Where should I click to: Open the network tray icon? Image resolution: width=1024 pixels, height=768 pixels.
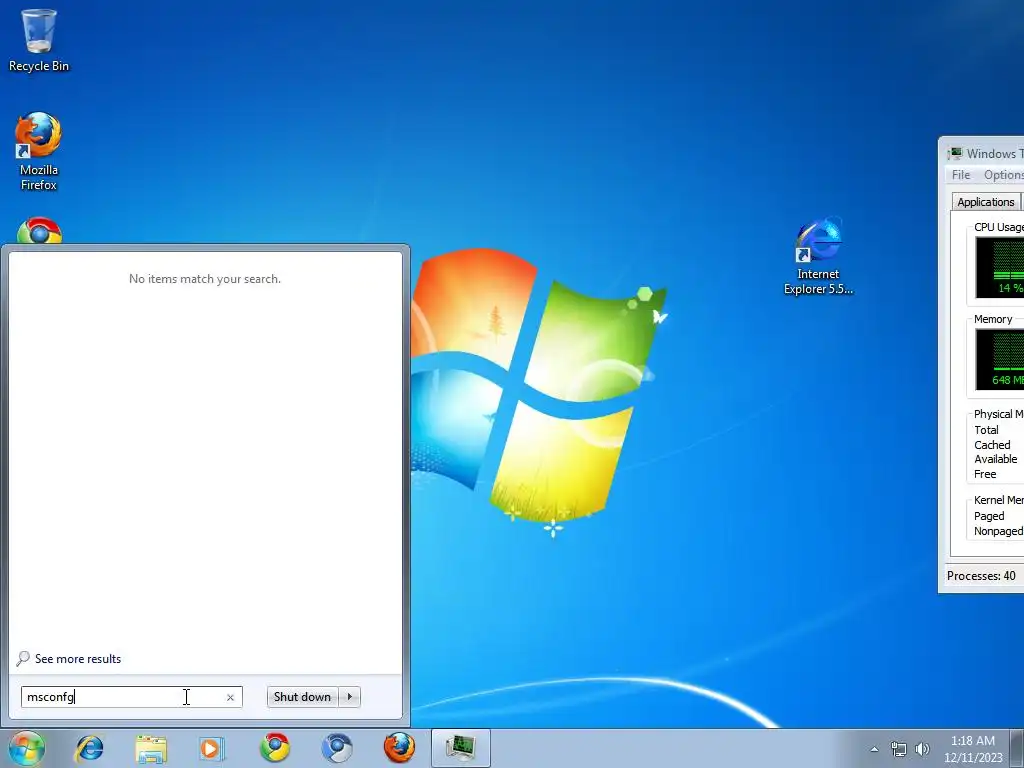[899, 749]
